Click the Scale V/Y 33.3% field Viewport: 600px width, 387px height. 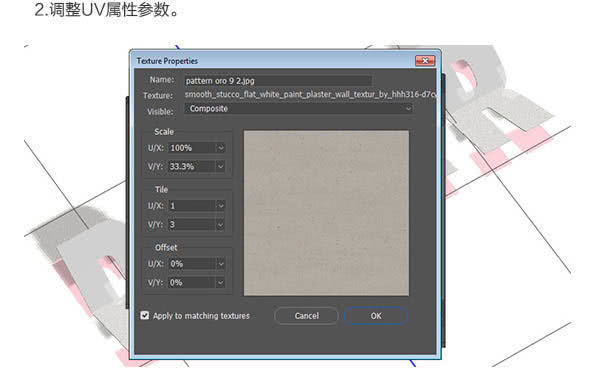click(192, 167)
